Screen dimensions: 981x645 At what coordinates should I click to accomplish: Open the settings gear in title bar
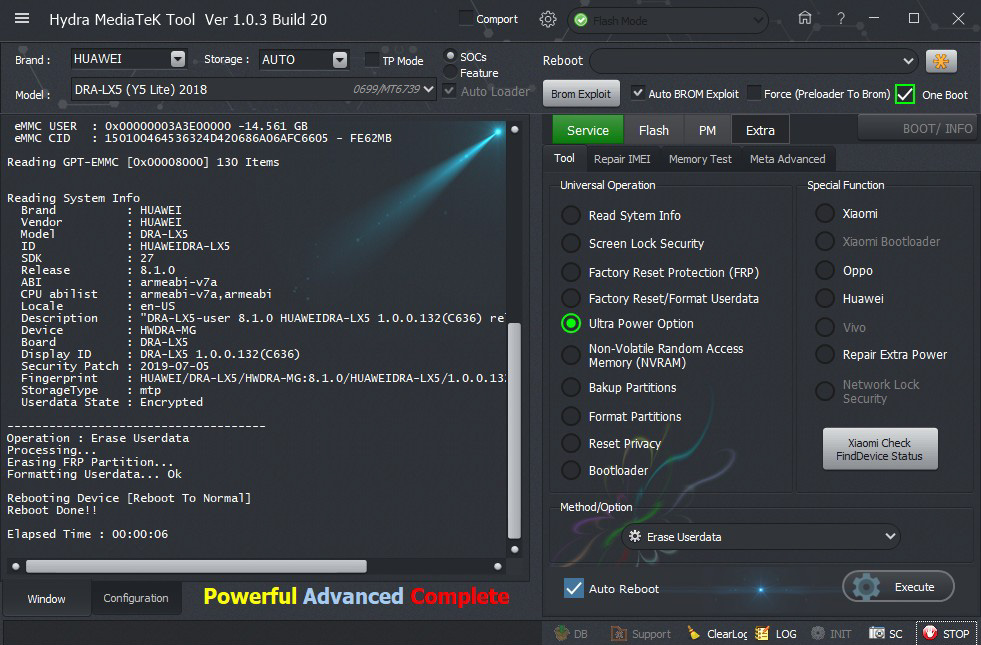tap(547, 19)
